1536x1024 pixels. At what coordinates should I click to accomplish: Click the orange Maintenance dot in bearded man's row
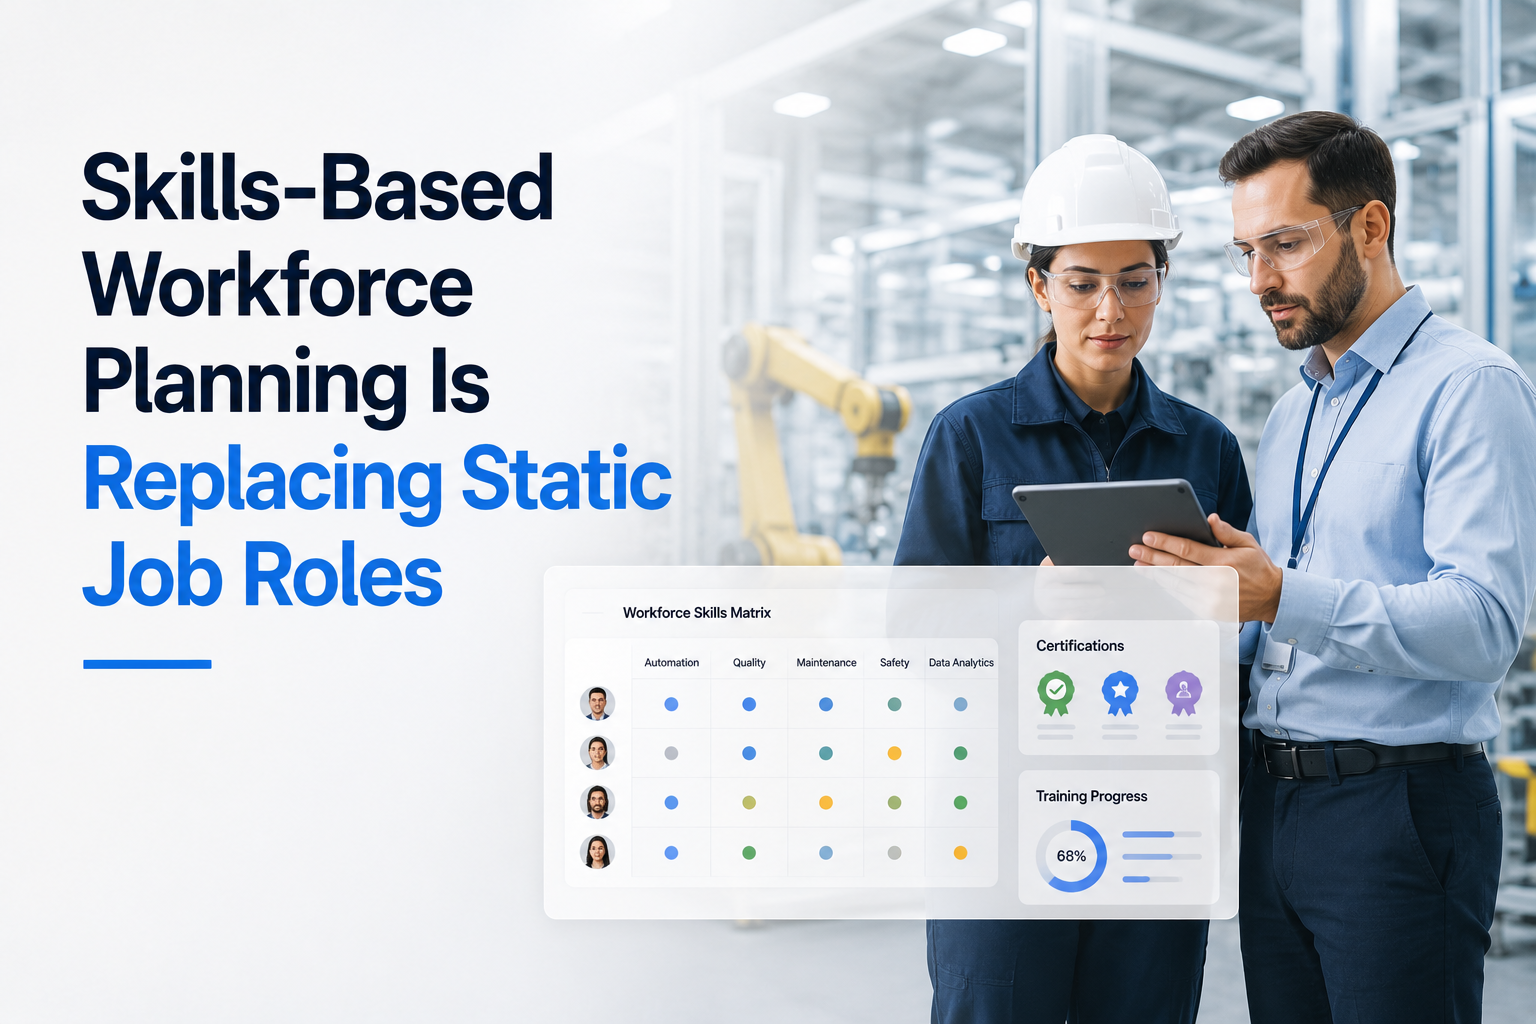click(826, 802)
